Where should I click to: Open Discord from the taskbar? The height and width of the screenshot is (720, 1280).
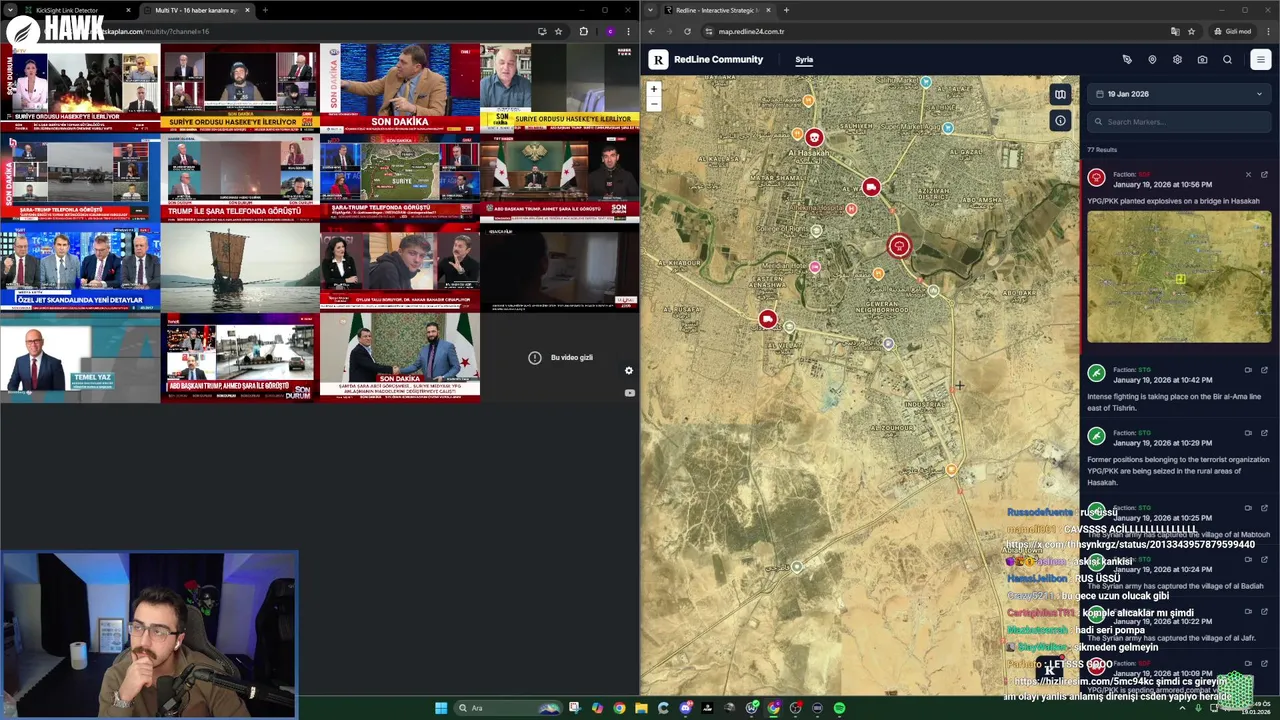(685, 708)
